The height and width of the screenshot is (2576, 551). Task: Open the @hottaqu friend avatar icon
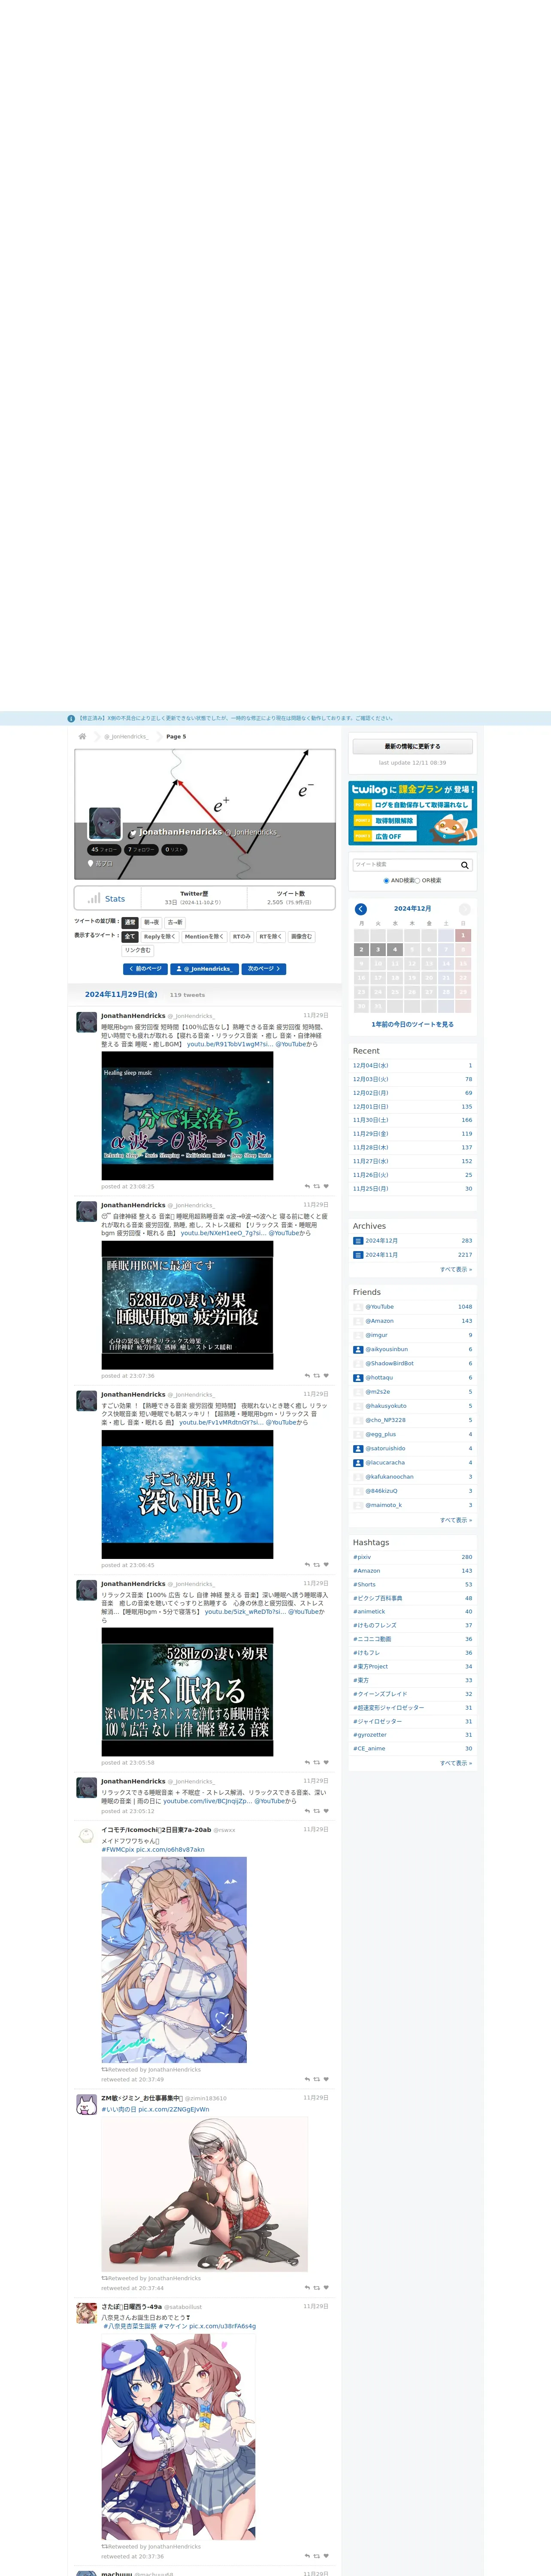tap(358, 1378)
